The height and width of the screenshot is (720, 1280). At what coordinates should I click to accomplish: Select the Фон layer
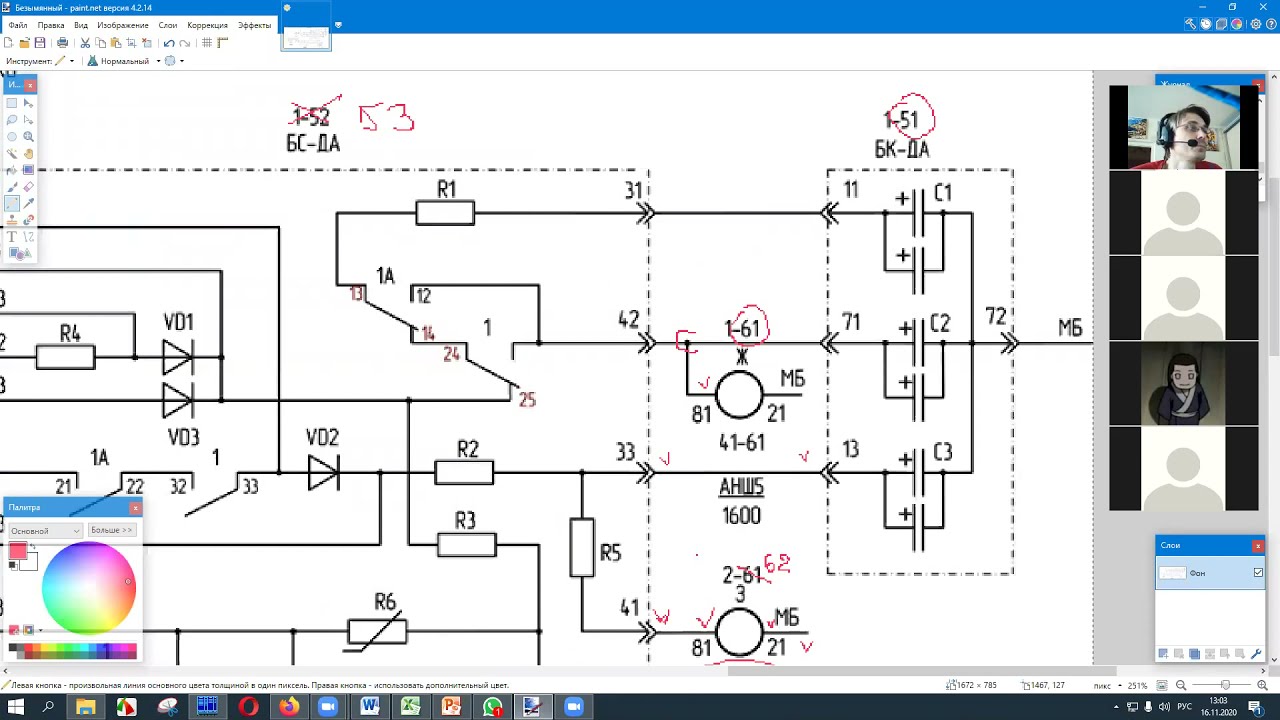coord(1210,573)
